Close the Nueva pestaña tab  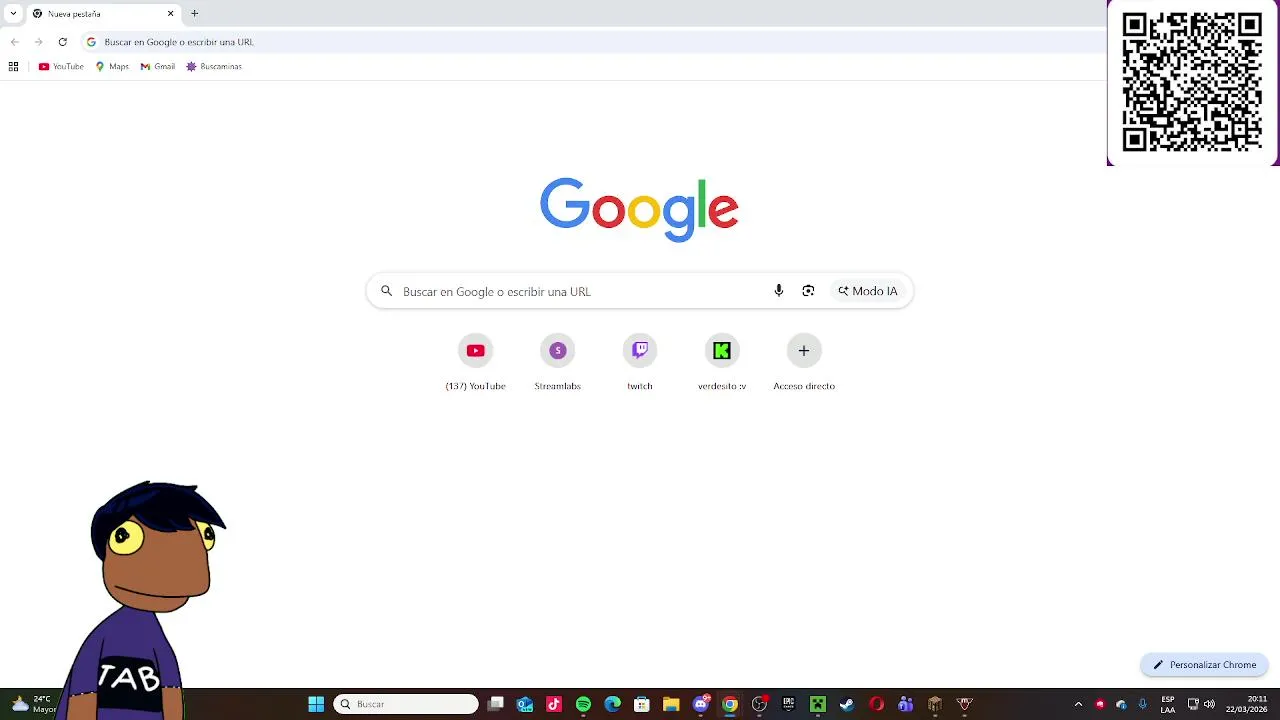(x=170, y=14)
